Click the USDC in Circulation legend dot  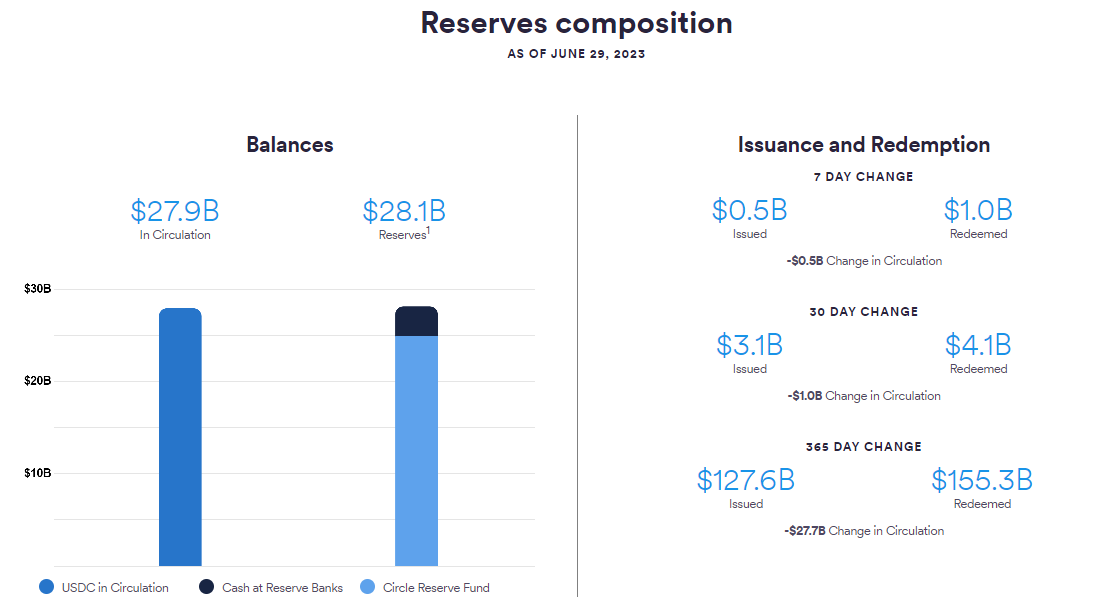click(46, 587)
